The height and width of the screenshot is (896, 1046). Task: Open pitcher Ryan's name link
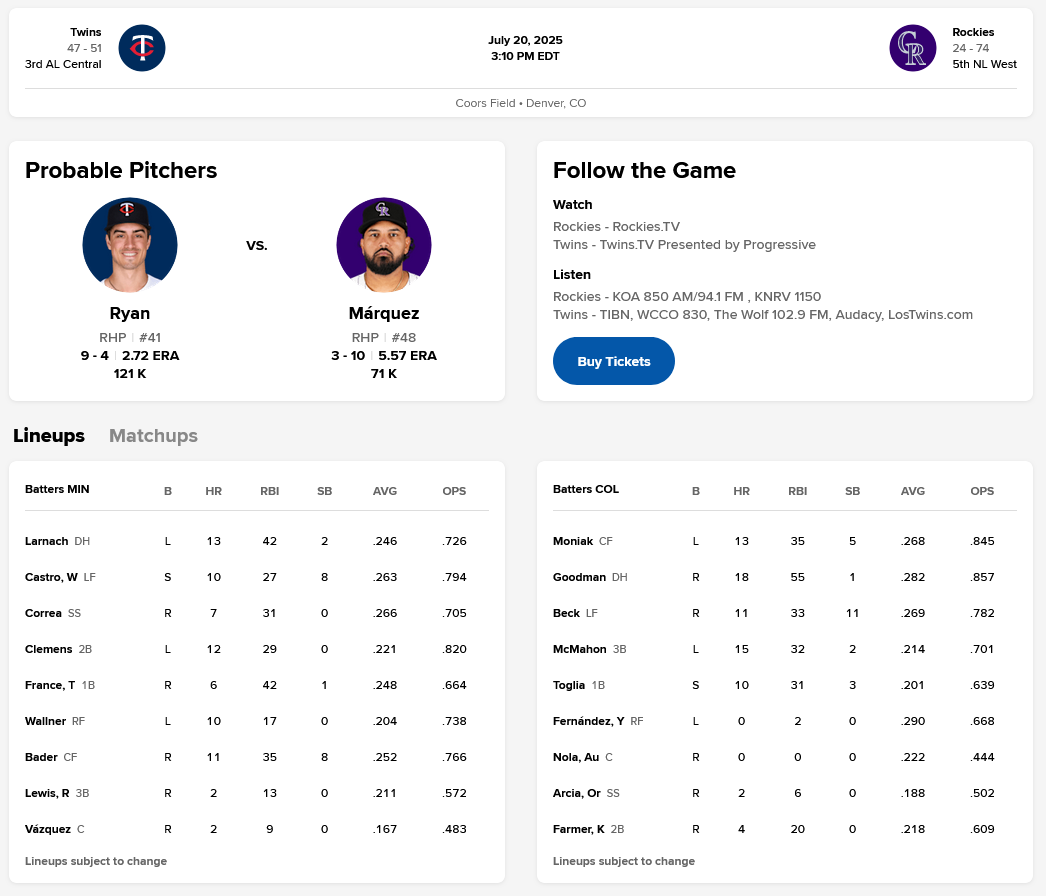[130, 313]
